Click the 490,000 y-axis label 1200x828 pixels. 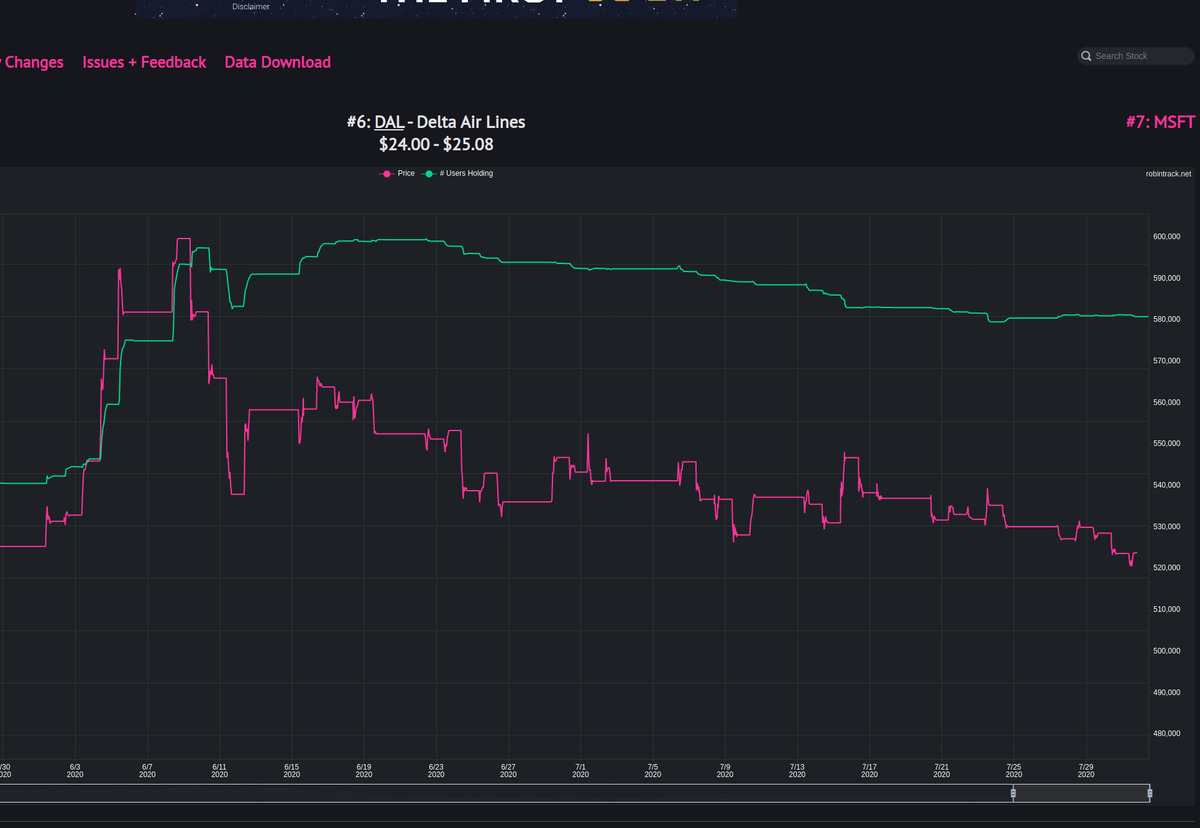pos(1167,692)
